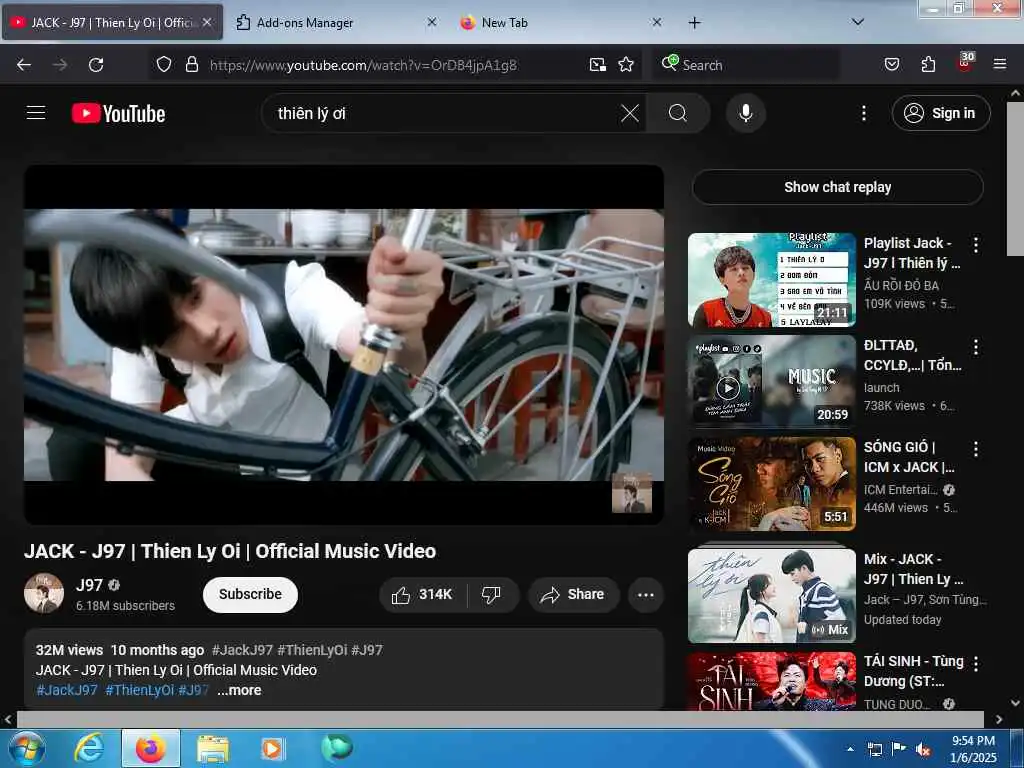1024x768 pixels.
Task: Launch Internet Explorer from the taskbar
Action: [x=89, y=748]
